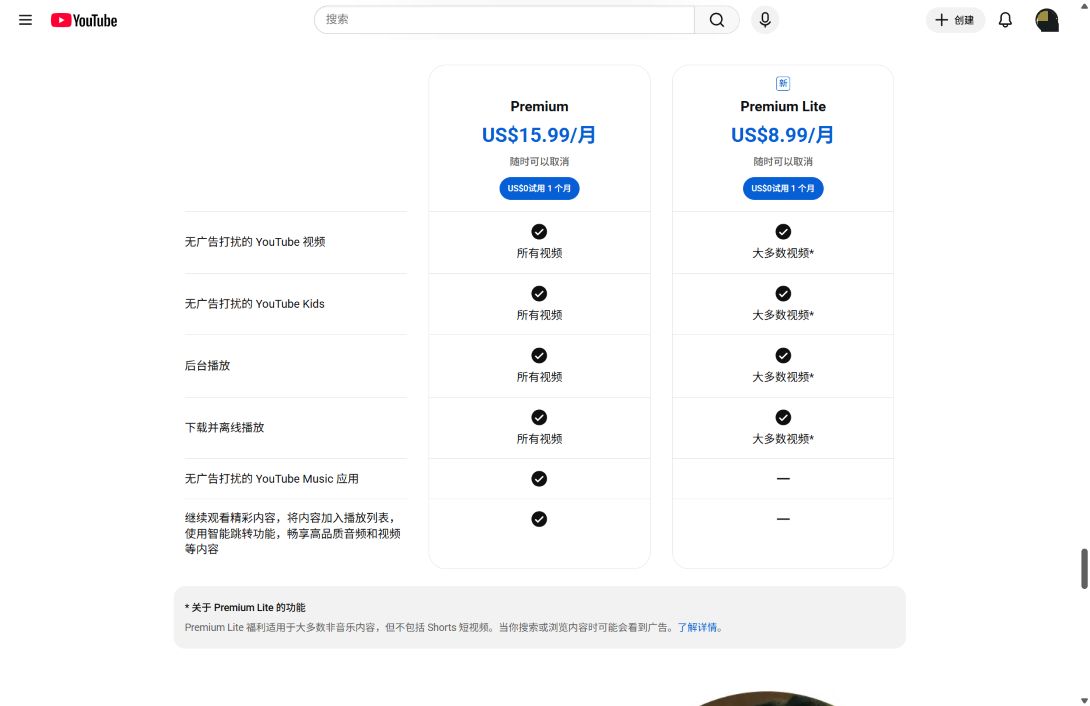
Task: Click the 继续观看精彩内容 feature description
Action: pos(293,533)
